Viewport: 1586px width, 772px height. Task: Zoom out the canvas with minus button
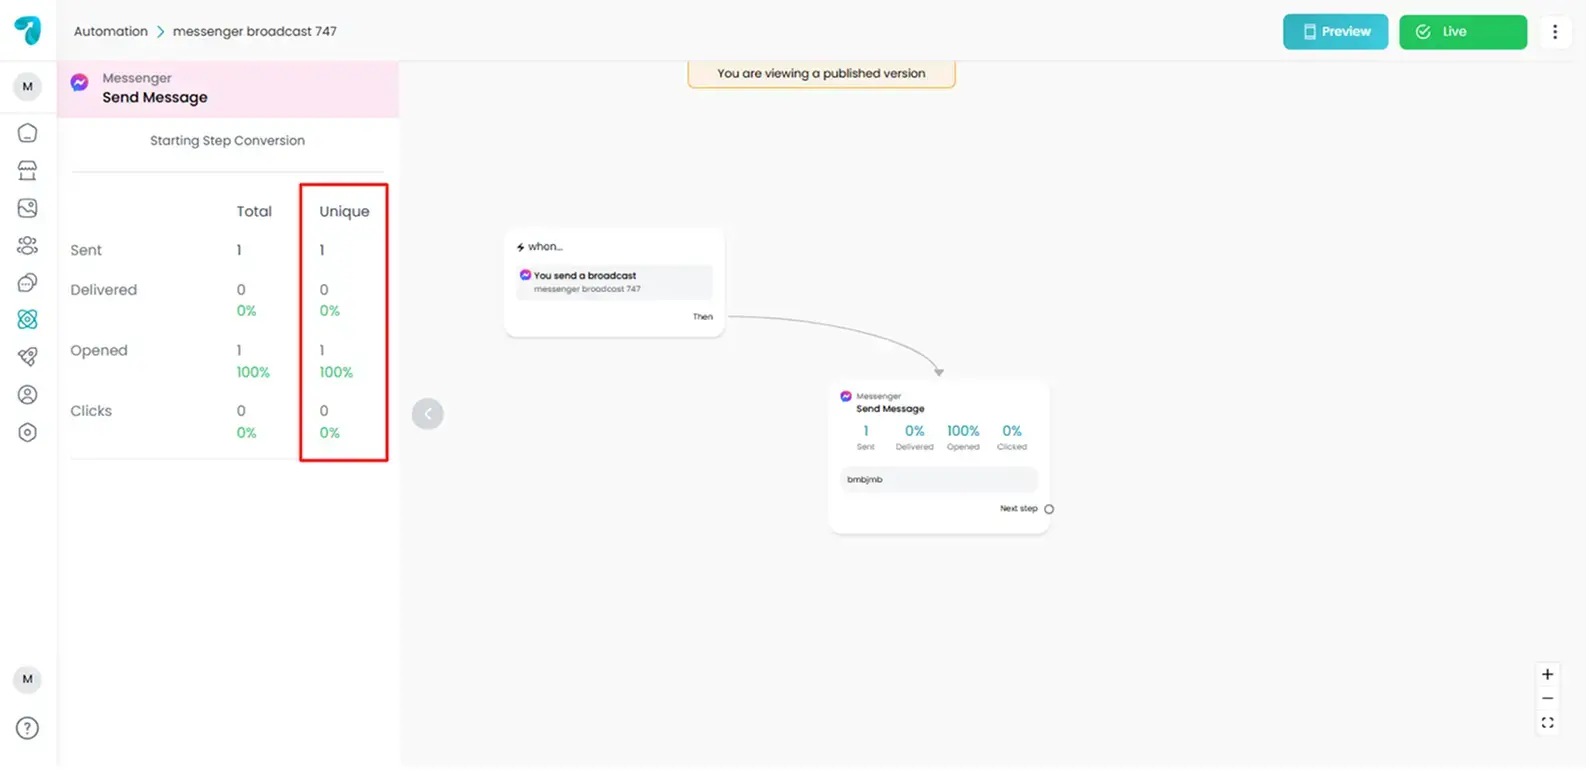tap(1547, 699)
